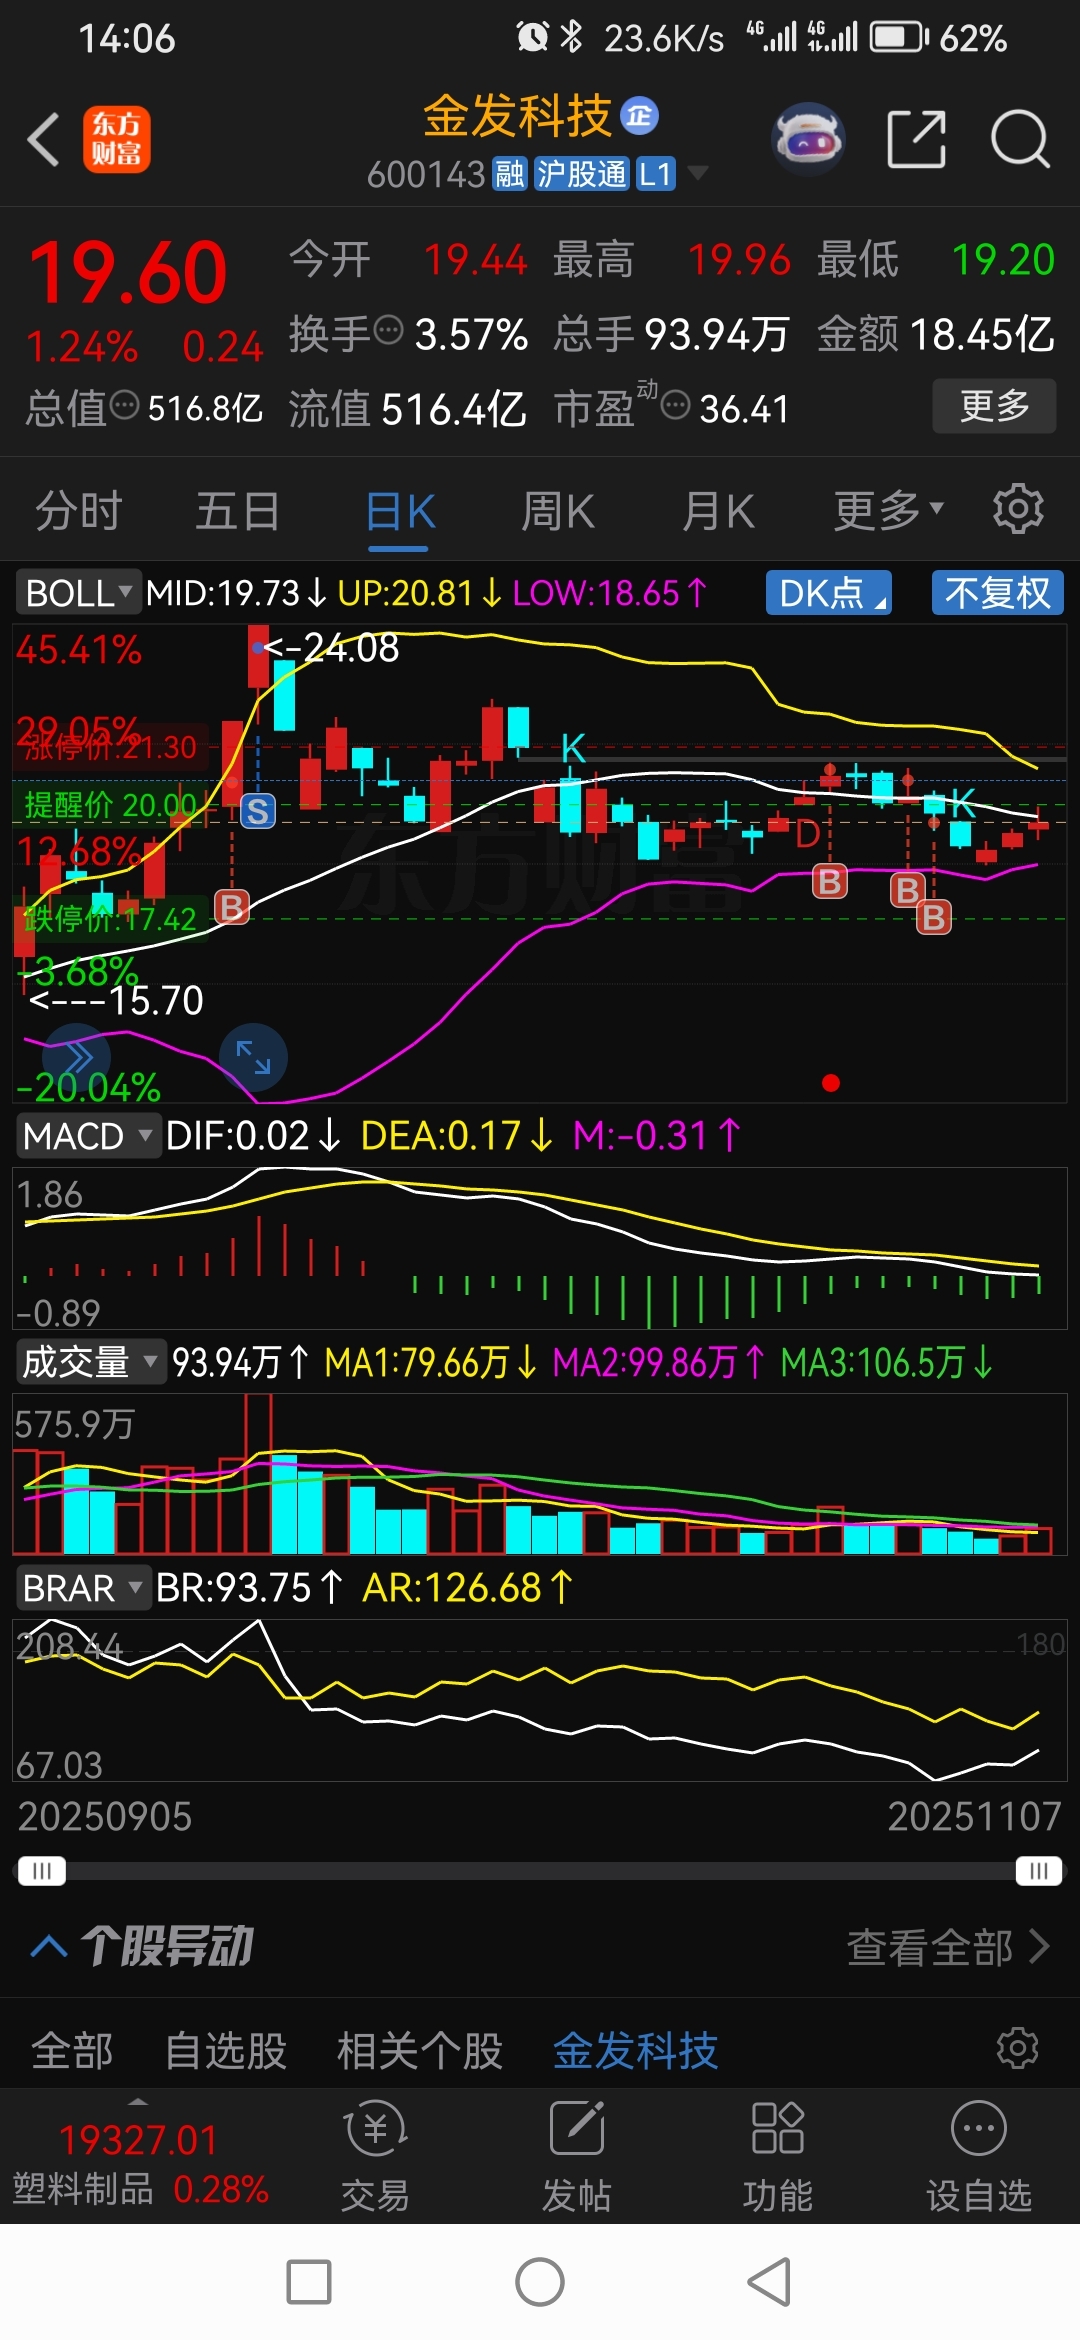
Task: Tap the 20250905 start date label
Action: click(x=105, y=1817)
